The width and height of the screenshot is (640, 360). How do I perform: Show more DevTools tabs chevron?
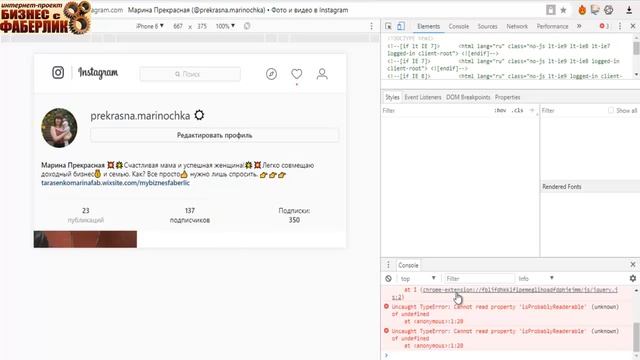point(579,26)
